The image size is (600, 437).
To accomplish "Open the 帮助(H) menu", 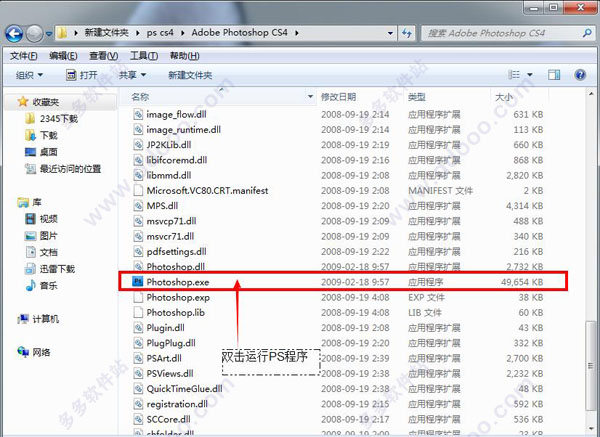I will [x=184, y=56].
